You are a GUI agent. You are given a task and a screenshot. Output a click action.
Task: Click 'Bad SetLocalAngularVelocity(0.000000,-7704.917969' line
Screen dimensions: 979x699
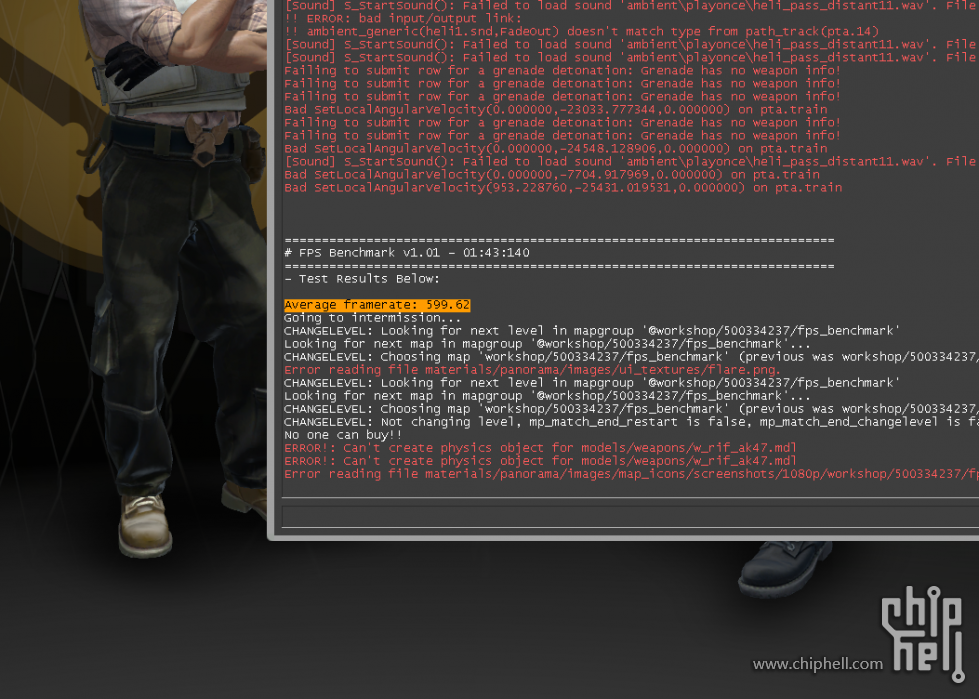pyautogui.click(x=552, y=175)
